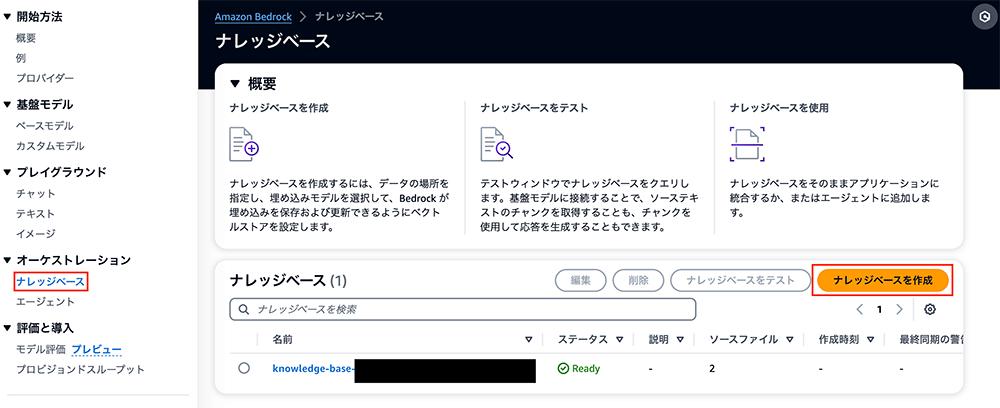Click the 編集 button
Image resolution: width=1000 pixels, height=408 pixels.
click(x=580, y=280)
